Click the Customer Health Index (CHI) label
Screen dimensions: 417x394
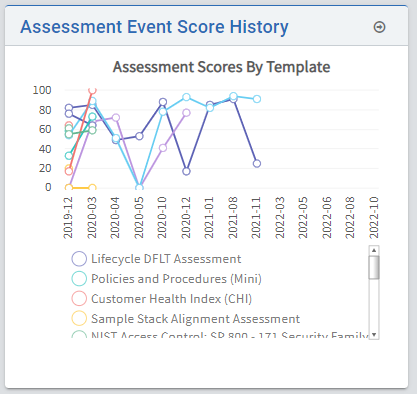tap(171, 299)
